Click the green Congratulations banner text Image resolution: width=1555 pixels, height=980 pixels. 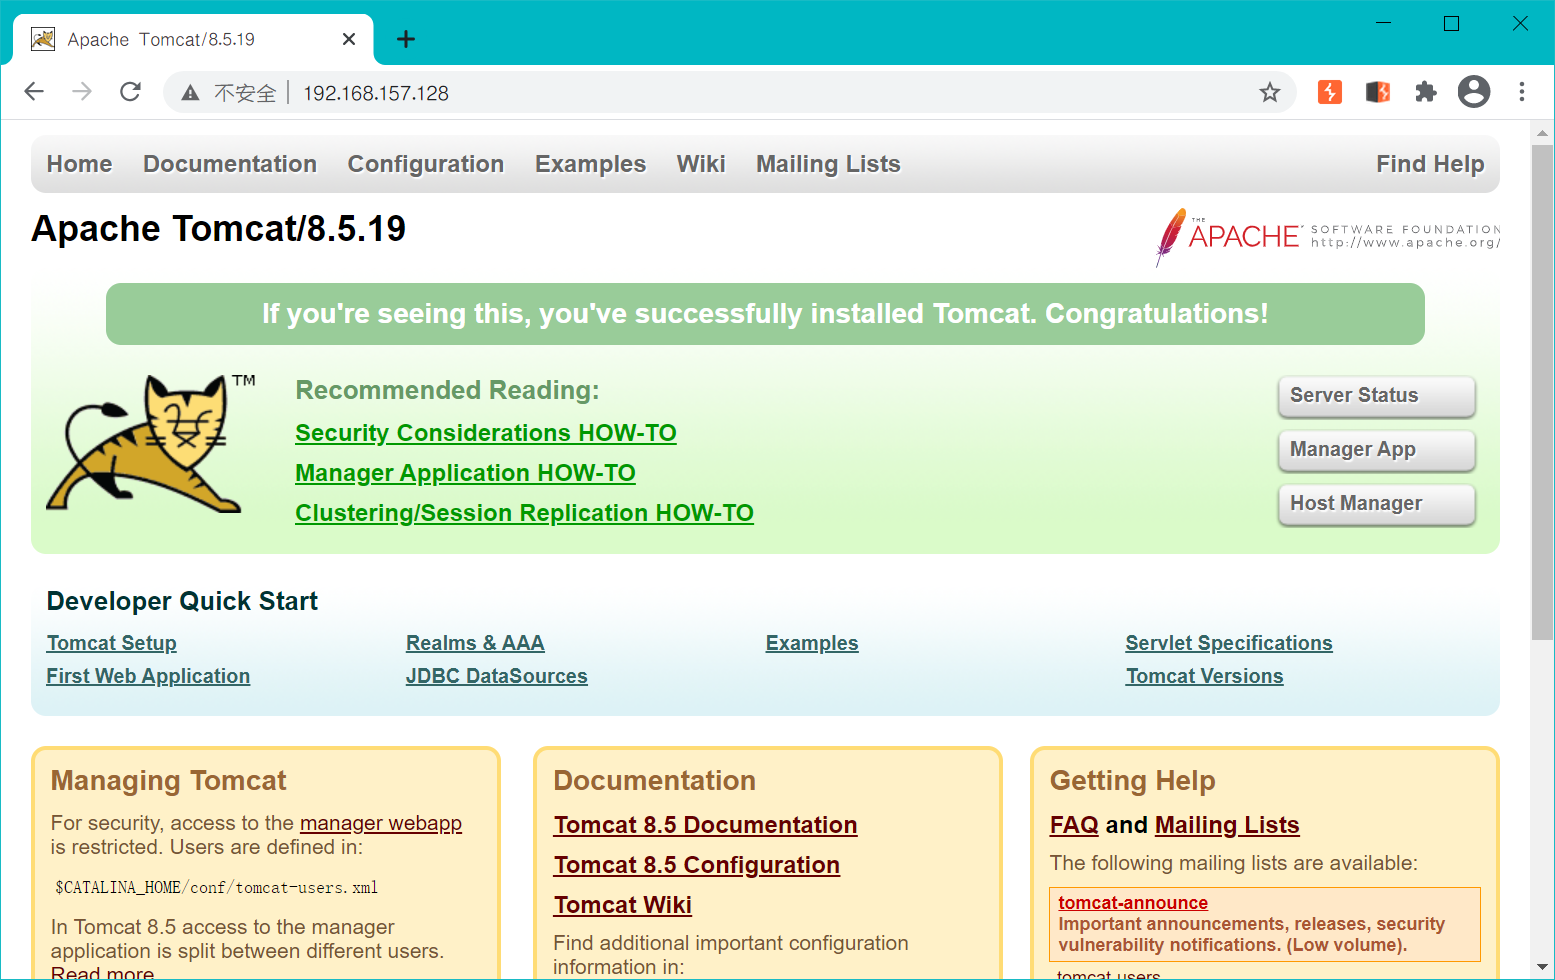[x=765, y=314]
